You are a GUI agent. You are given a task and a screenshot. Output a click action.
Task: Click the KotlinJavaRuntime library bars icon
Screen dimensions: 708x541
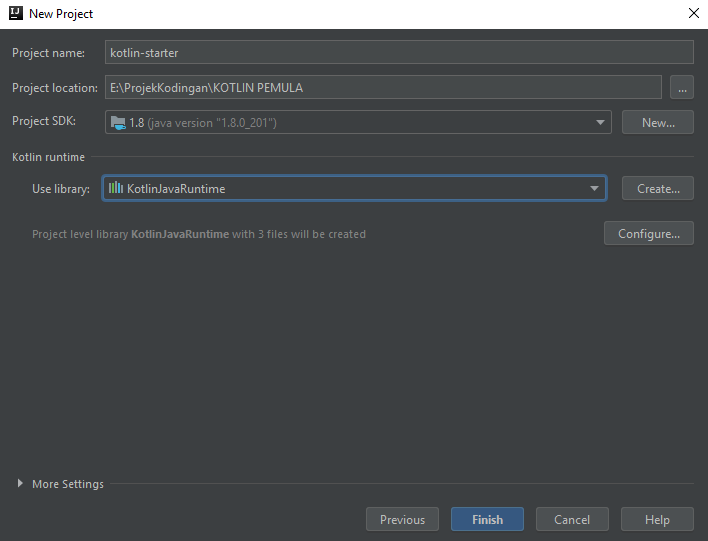[116, 187]
